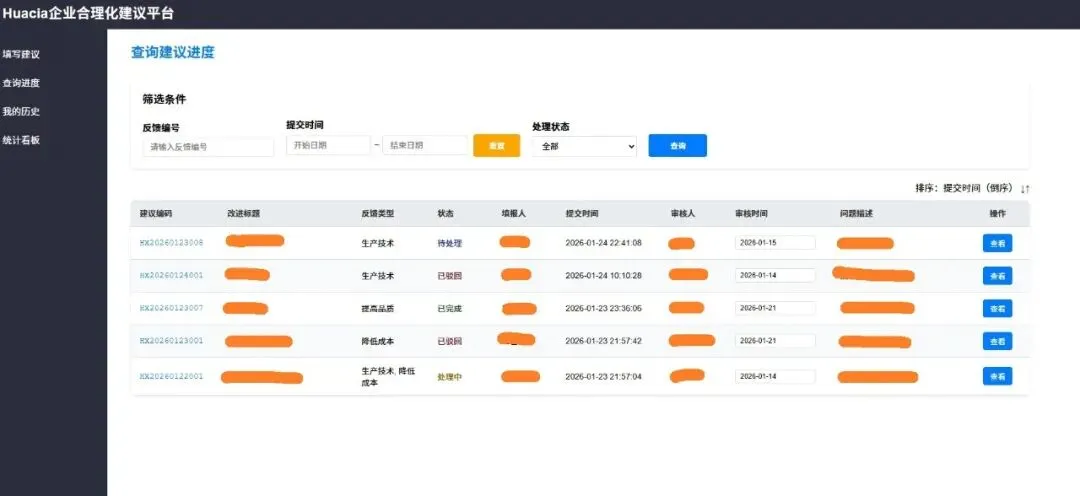Click the 已完成 status text
Image resolution: width=1080 pixels, height=496 pixels.
(x=450, y=309)
